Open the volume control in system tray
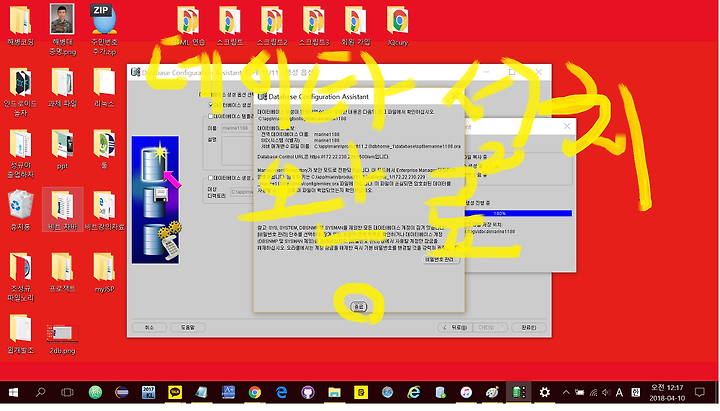The image size is (720, 411). click(606, 393)
